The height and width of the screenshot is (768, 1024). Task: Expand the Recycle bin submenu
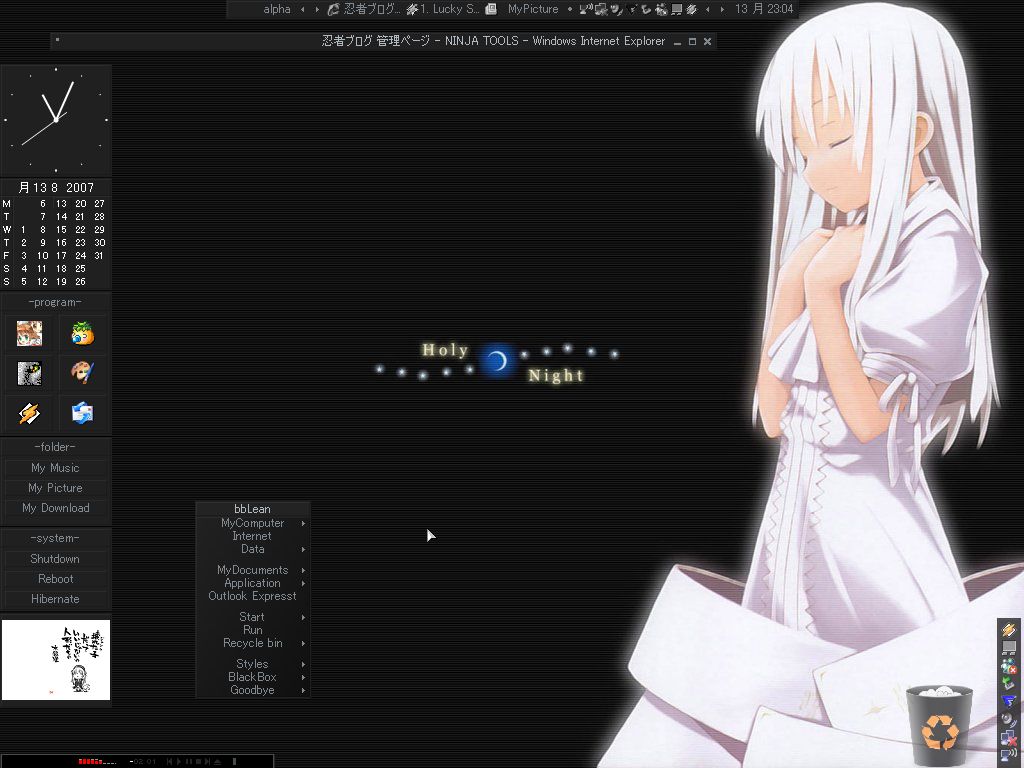click(253, 643)
